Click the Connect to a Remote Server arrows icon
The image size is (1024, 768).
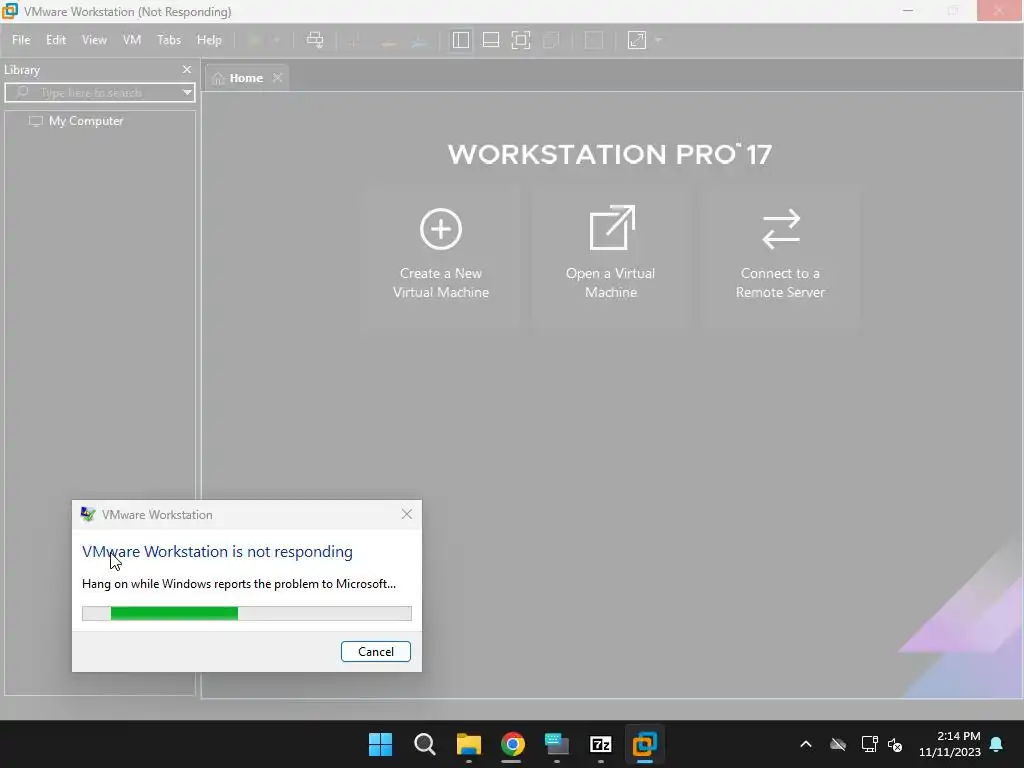781,229
